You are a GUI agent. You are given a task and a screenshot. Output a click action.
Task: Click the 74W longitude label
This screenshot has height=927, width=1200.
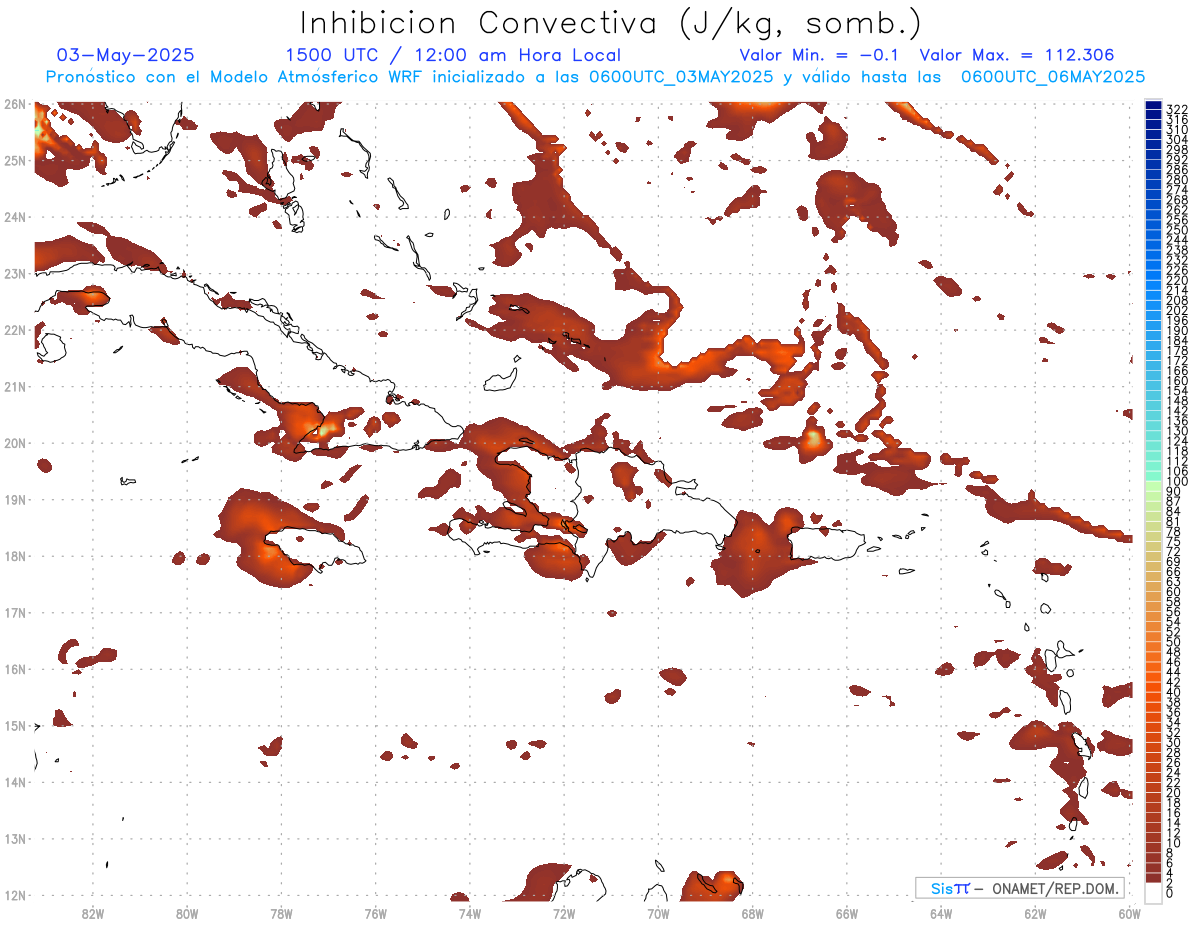tap(470, 913)
